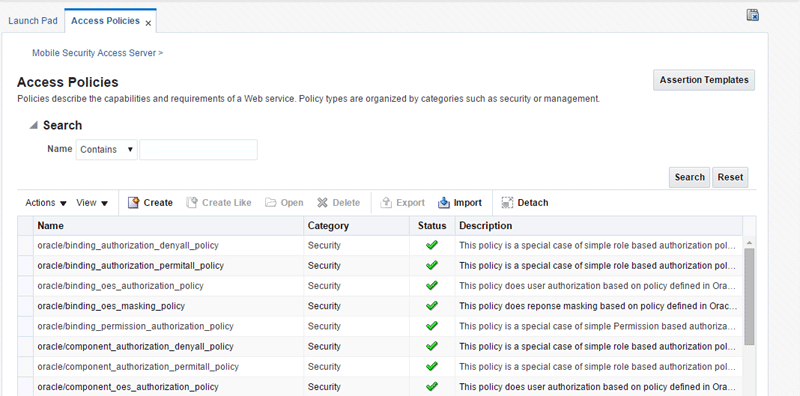Viewport: 800px width, 396px height.
Task: Click Security category of binding_oes_masking_policy row
Action: 324,306
